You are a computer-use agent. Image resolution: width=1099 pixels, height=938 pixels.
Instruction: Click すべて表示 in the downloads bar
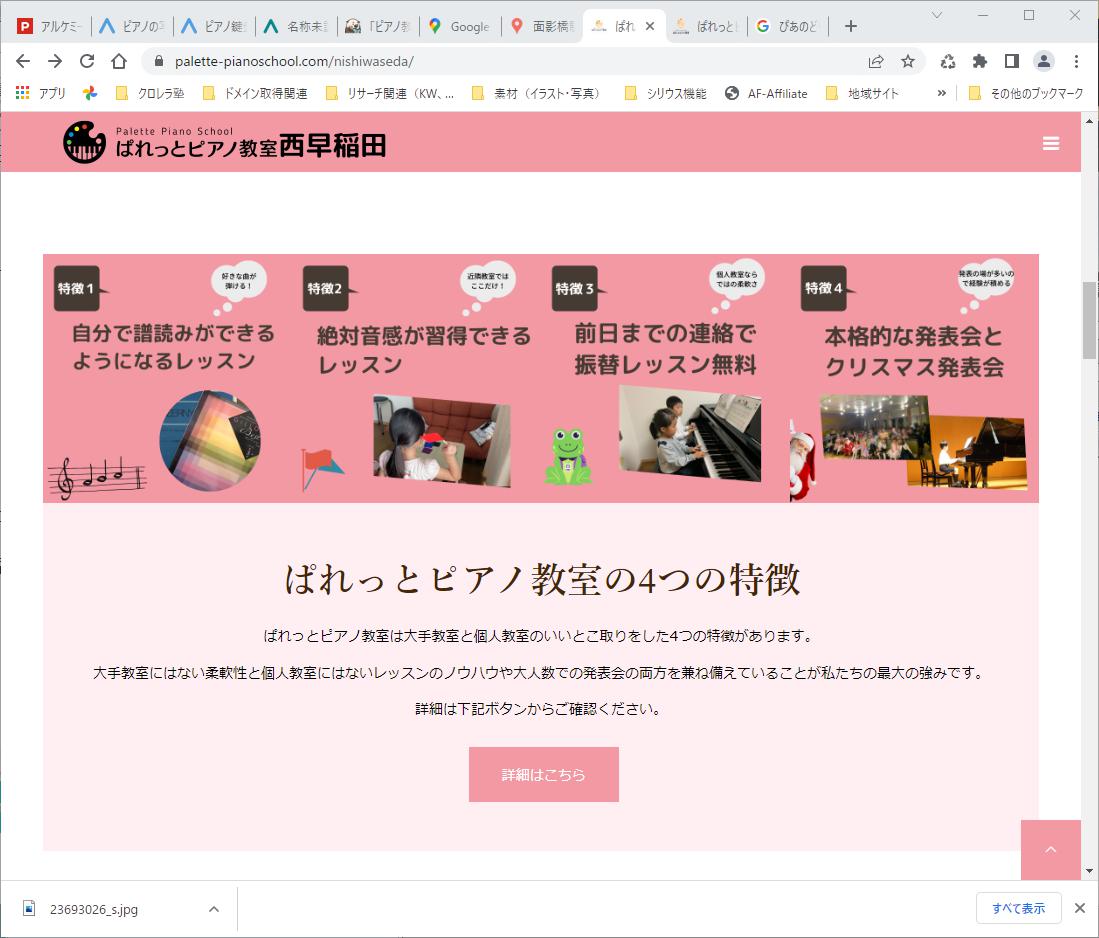[x=1018, y=908]
